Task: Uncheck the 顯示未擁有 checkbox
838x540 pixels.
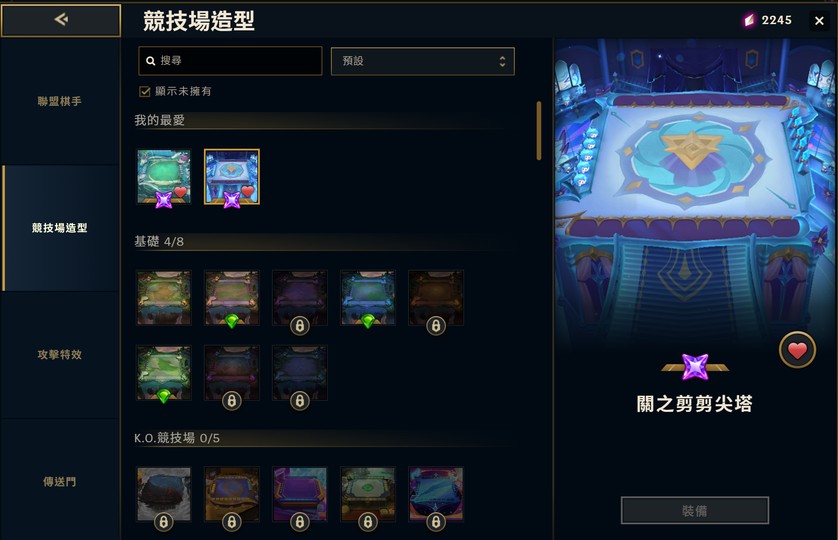Action: tap(144, 91)
